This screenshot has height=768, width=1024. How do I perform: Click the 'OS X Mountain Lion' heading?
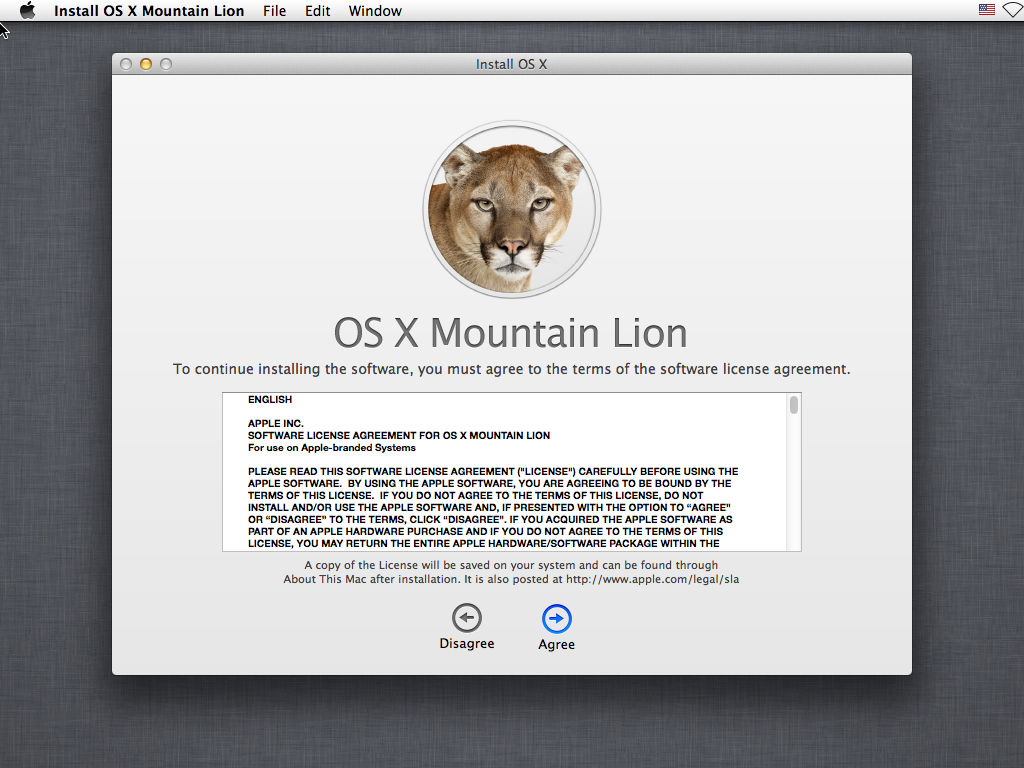(x=511, y=332)
